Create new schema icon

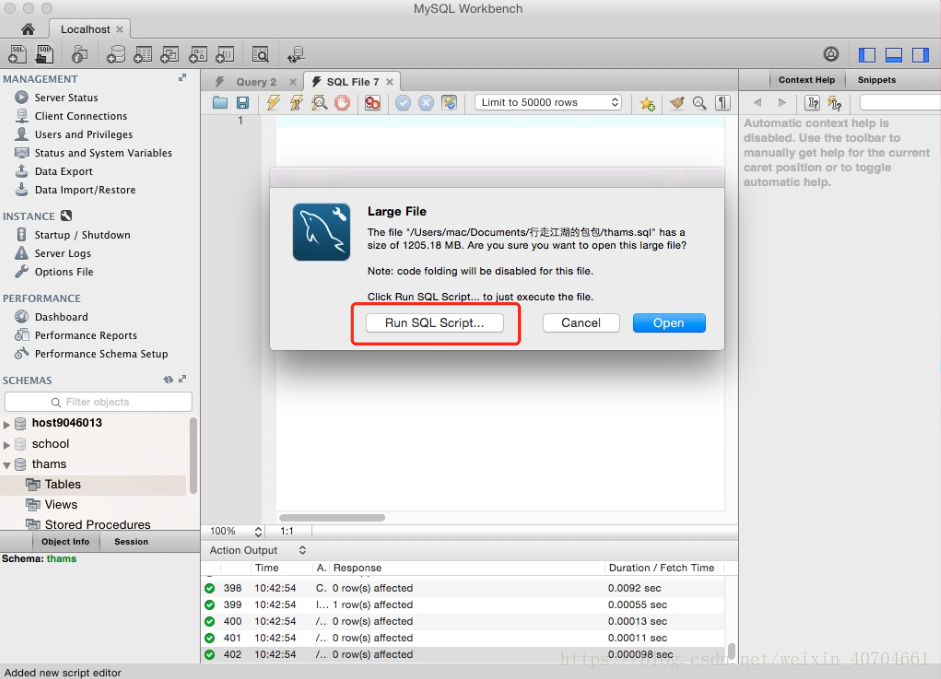pyautogui.click(x=115, y=55)
